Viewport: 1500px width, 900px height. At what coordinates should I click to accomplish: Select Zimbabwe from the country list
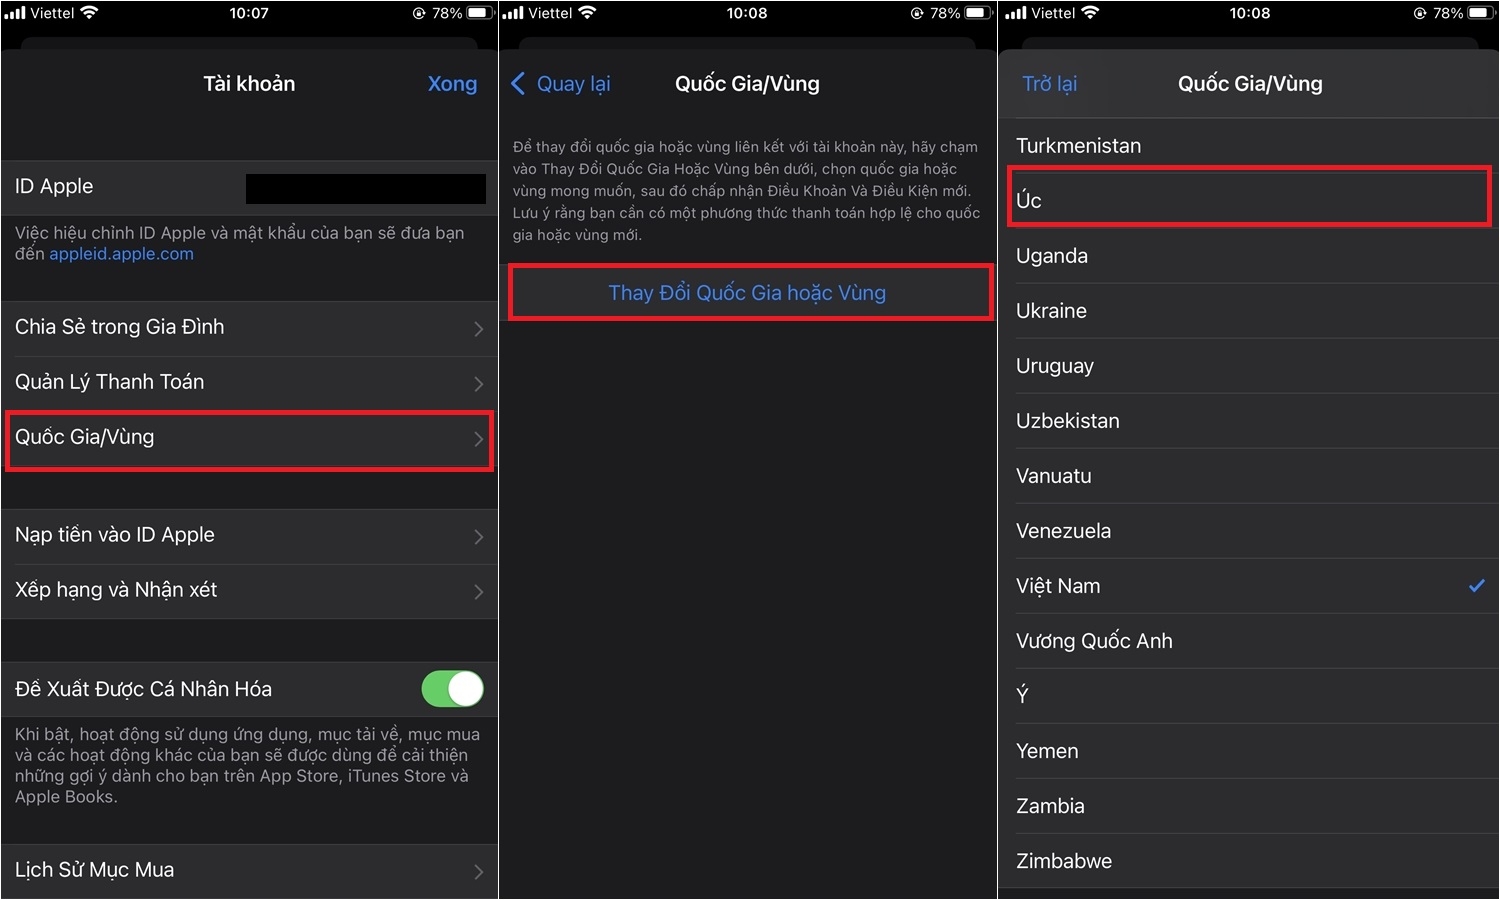pos(1248,861)
